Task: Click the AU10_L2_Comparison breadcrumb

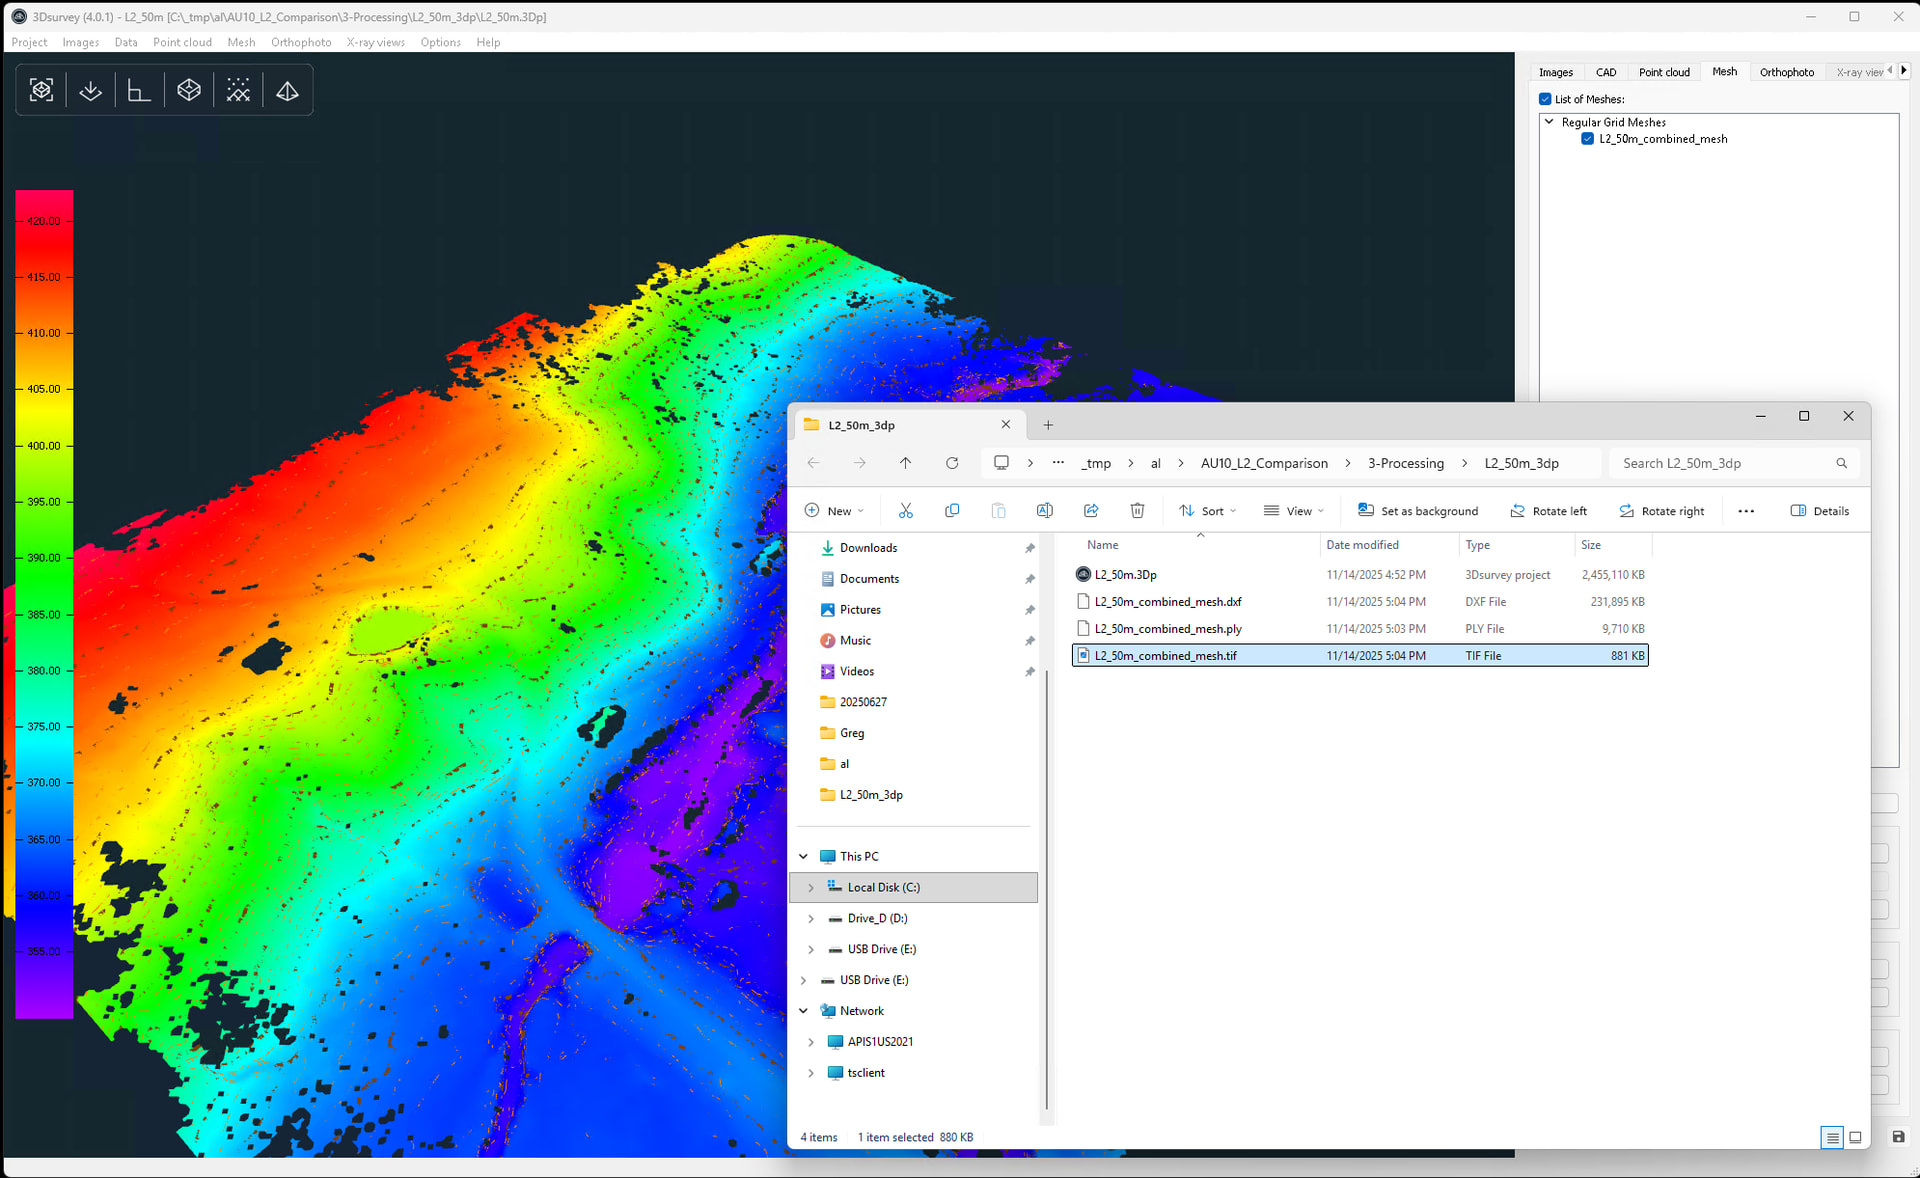Action: [1264, 463]
